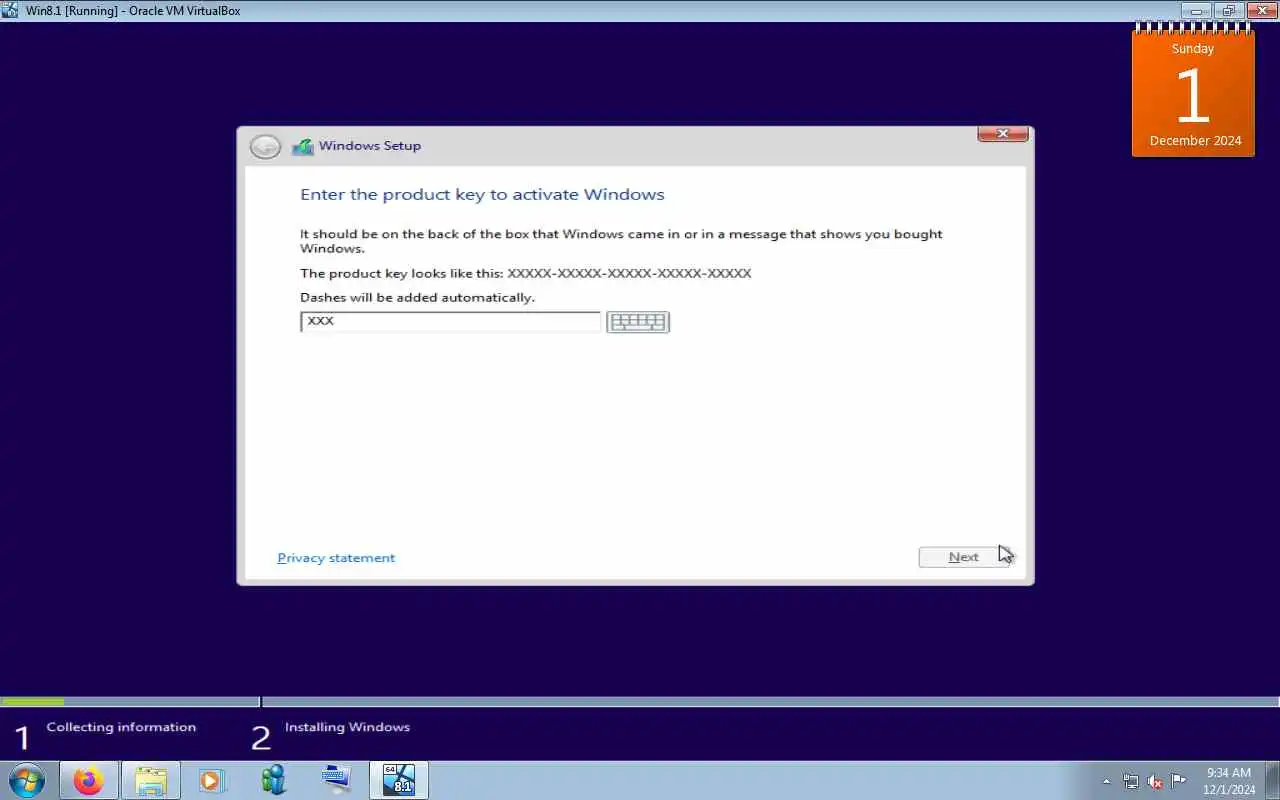Open the on-screen keyboard icon

click(x=638, y=321)
